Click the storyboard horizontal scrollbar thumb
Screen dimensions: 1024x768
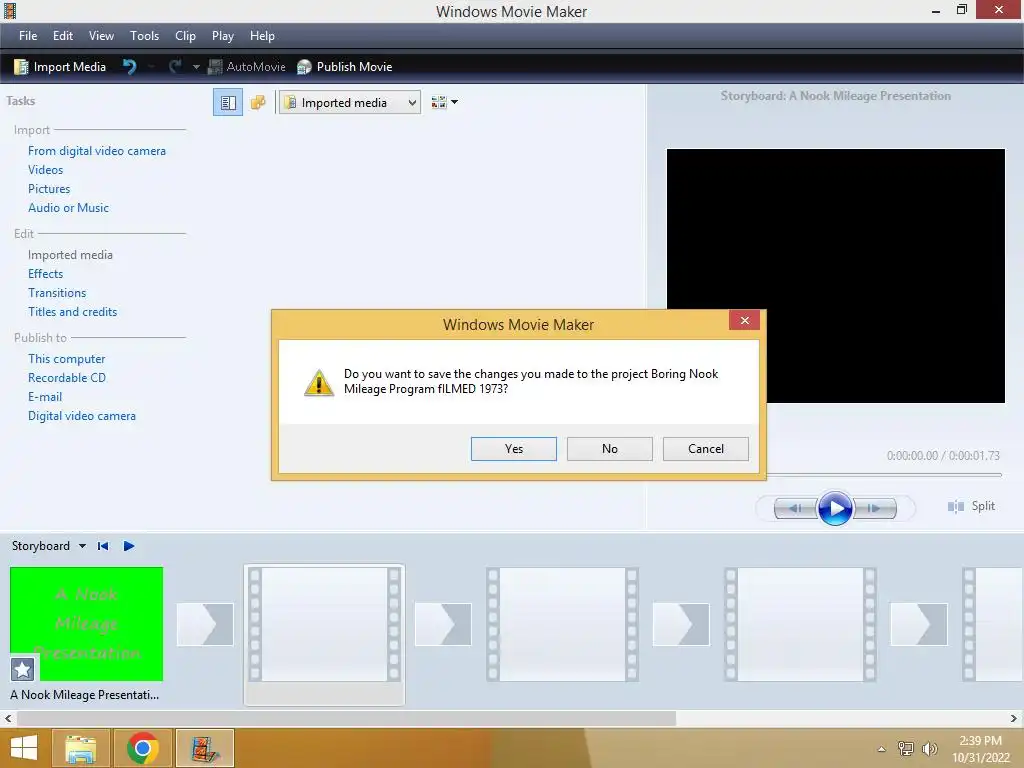pyautogui.click(x=346, y=718)
